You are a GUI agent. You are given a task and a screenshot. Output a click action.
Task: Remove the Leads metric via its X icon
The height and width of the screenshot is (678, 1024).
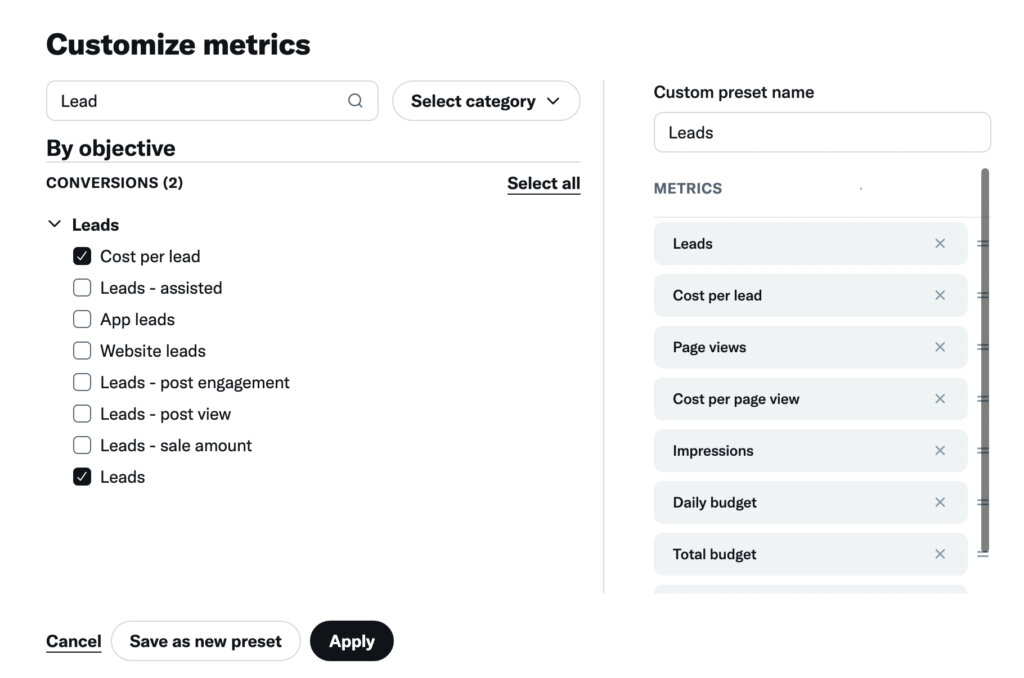click(939, 243)
